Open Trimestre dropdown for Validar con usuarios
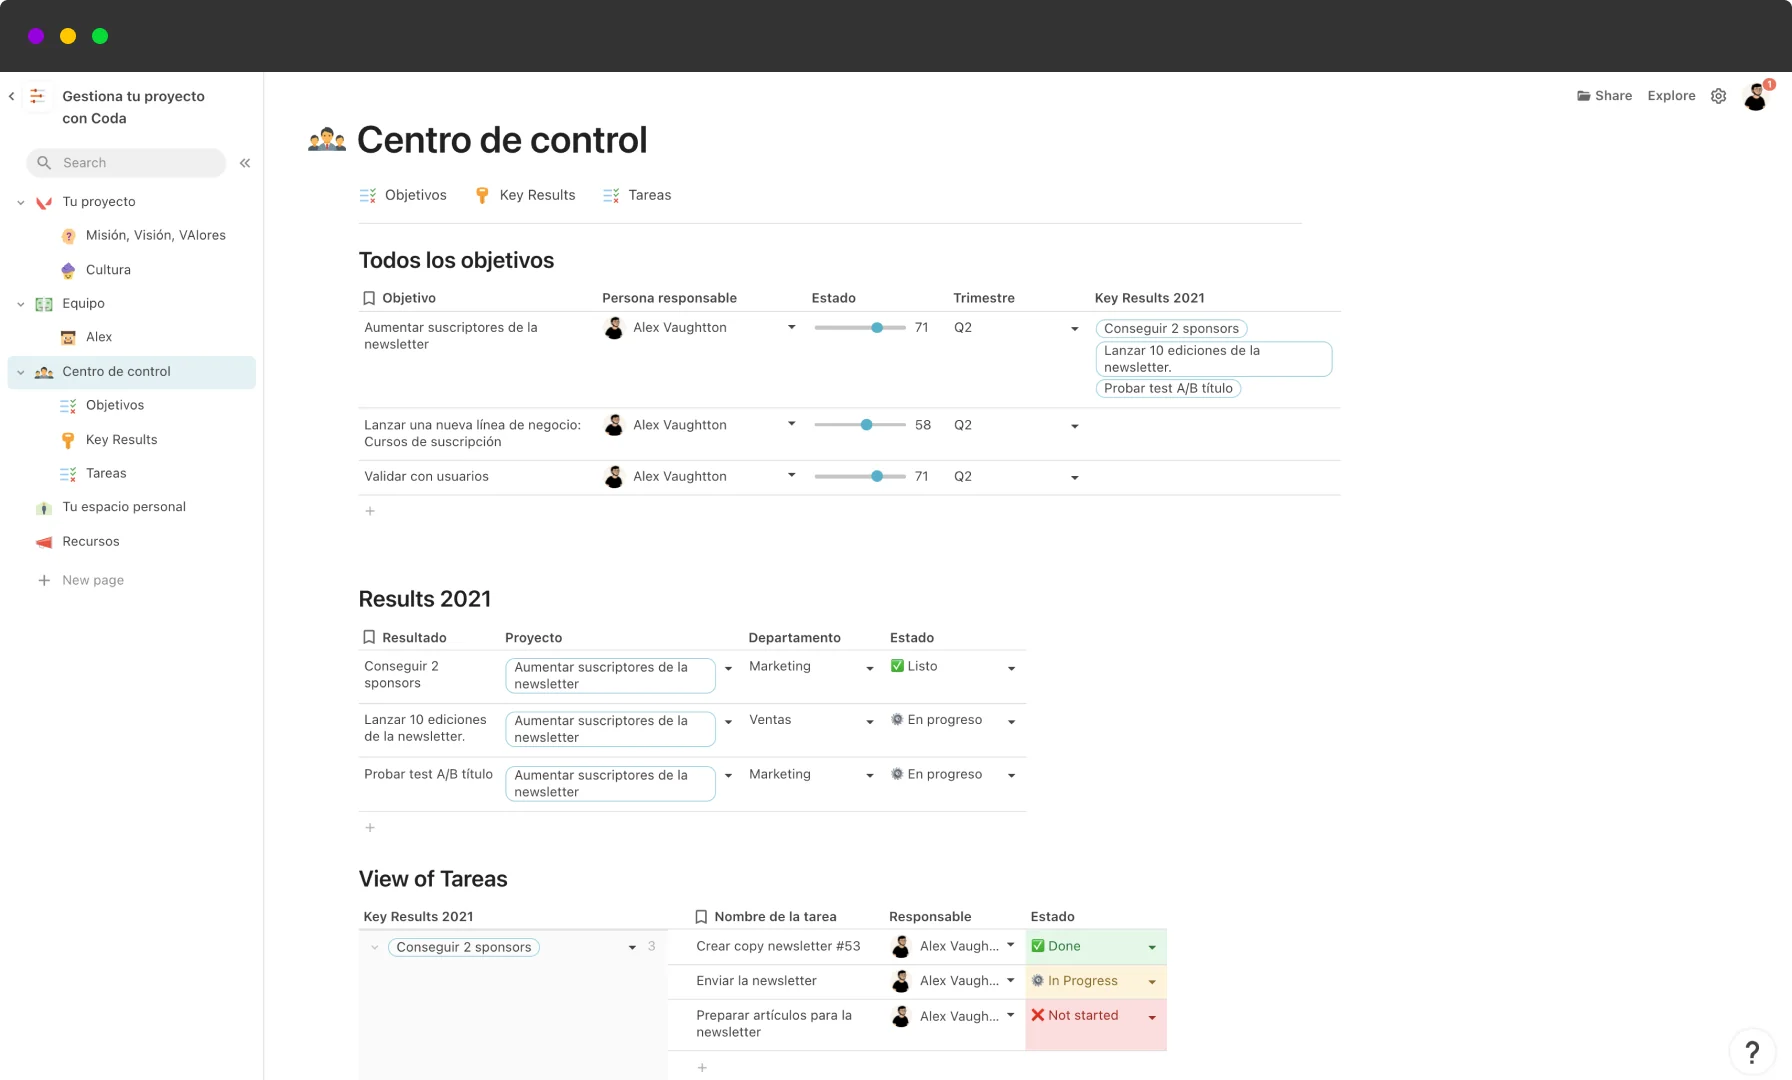This screenshot has height=1080, width=1792. click(x=1074, y=477)
